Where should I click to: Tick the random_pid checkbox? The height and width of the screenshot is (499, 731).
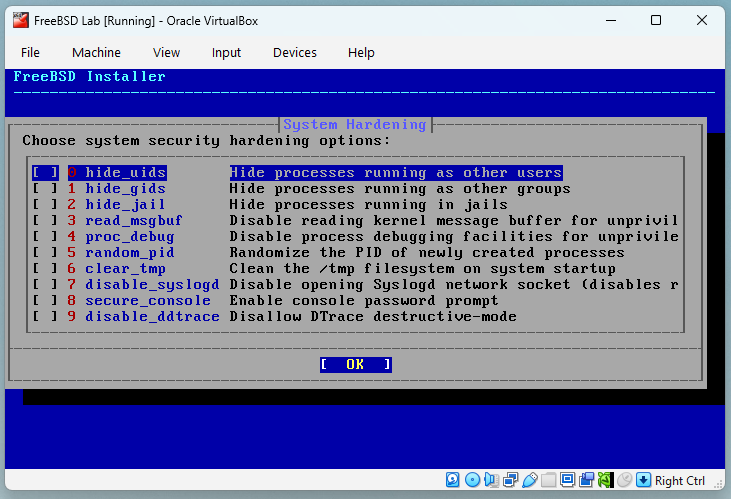(45, 252)
